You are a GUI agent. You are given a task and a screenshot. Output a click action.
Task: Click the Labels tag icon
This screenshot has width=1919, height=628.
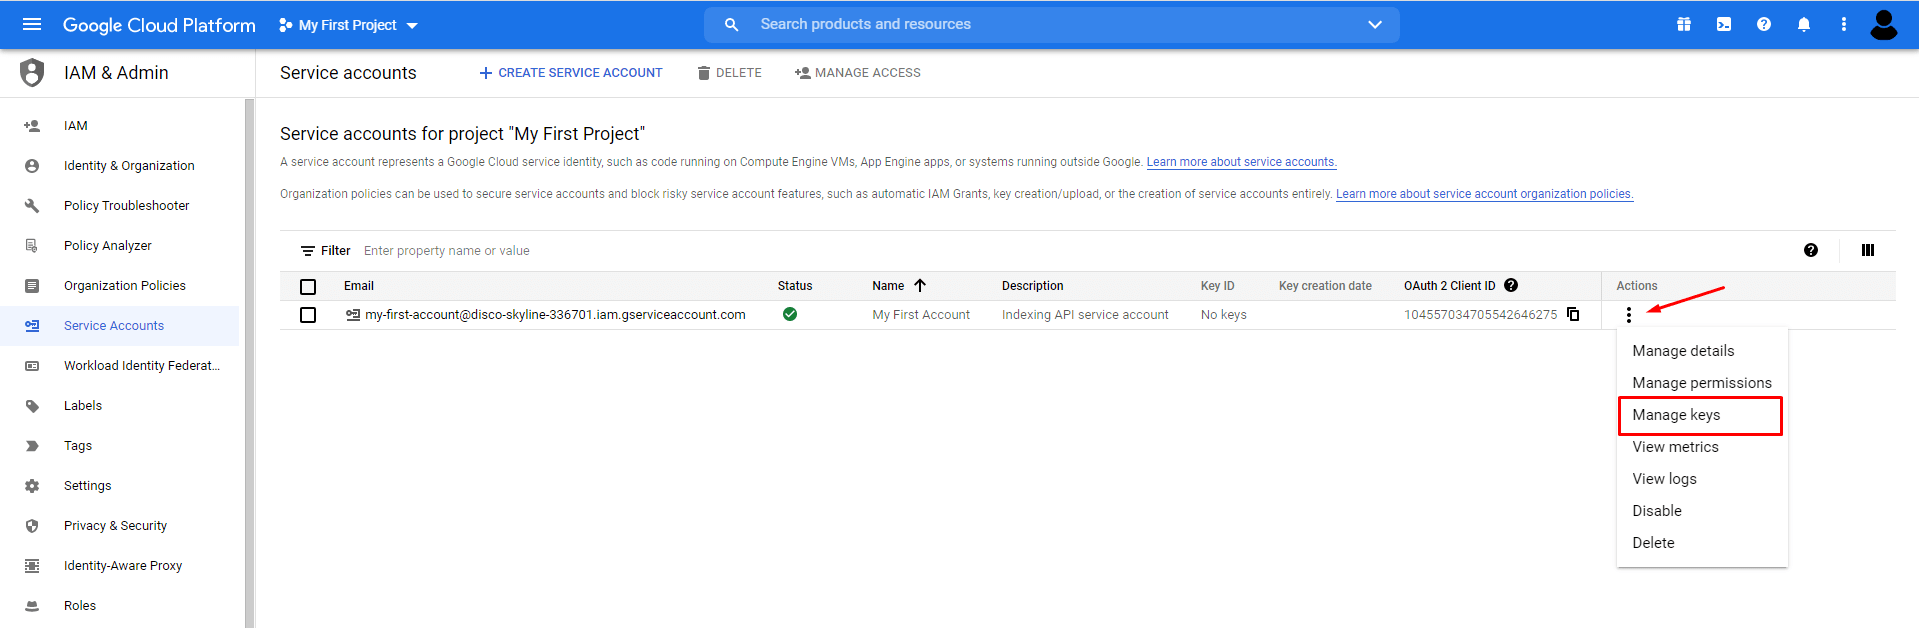point(32,406)
